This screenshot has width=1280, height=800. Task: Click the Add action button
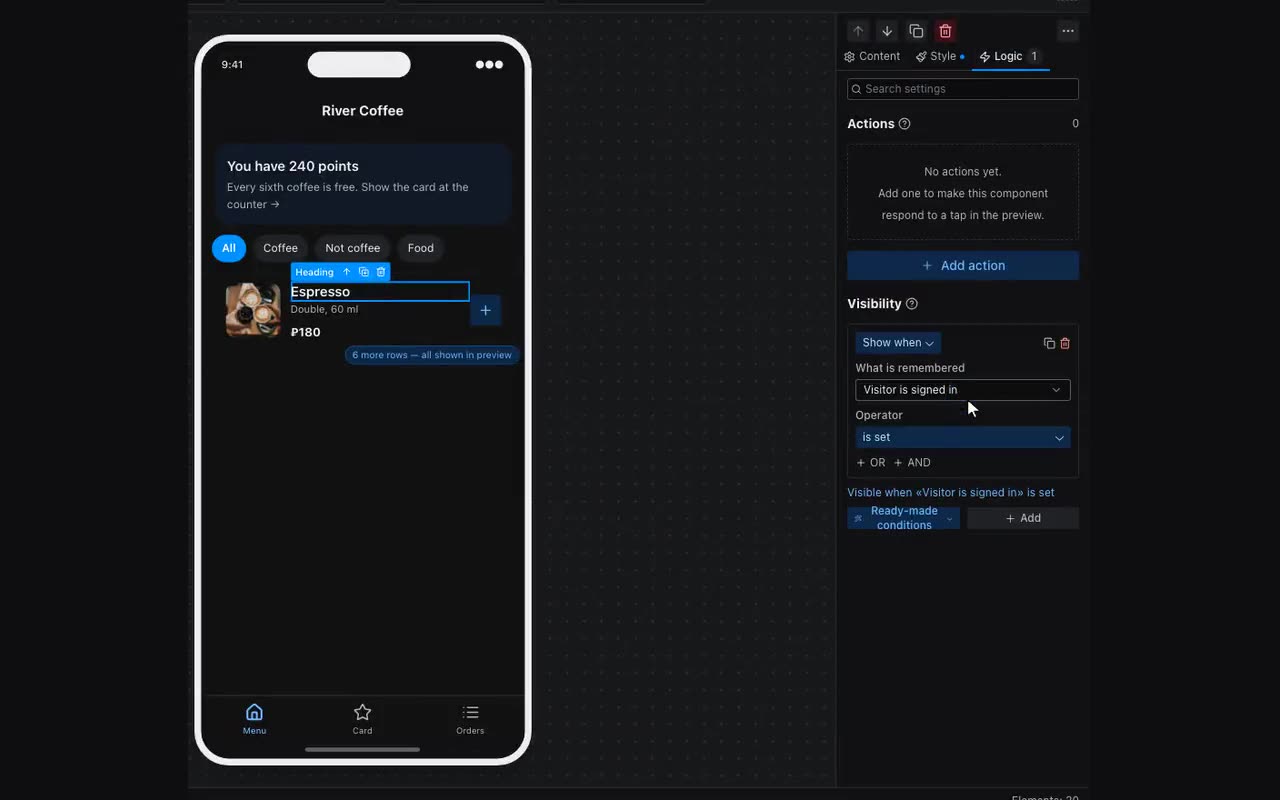tap(963, 265)
